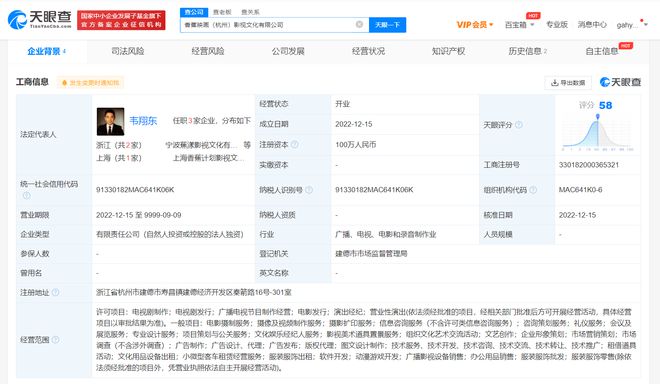Select the 公司发展 tab

tap(288, 51)
